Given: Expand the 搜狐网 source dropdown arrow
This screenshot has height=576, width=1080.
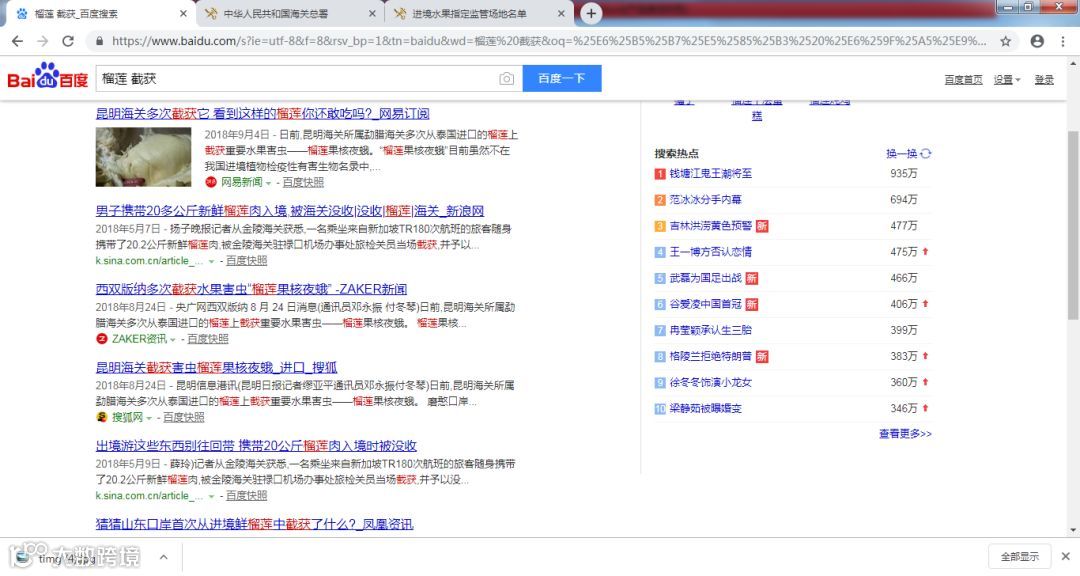Looking at the screenshot, I should click(x=149, y=418).
